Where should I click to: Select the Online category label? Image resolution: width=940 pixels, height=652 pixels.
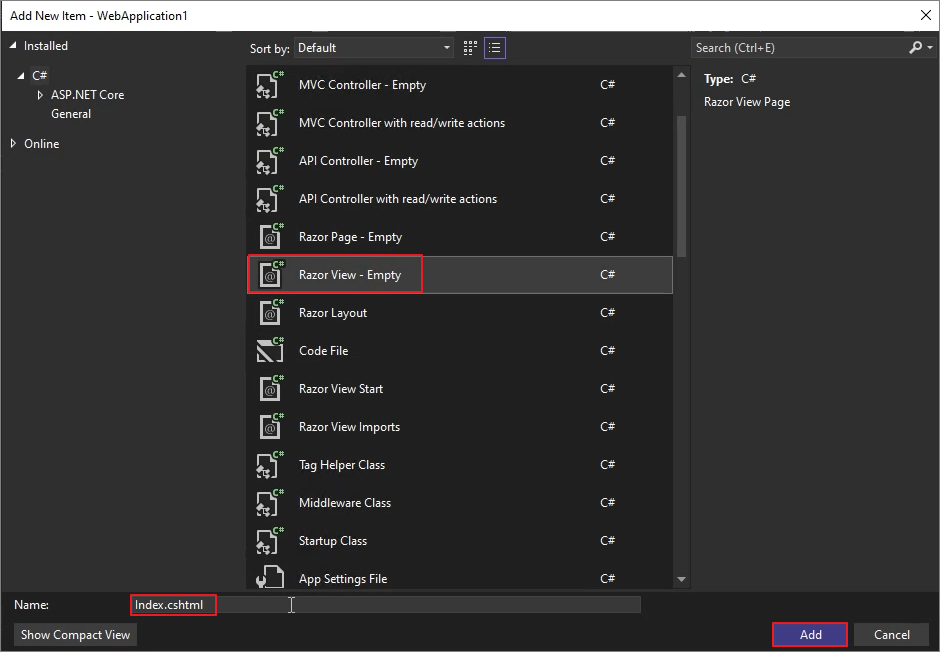[41, 144]
